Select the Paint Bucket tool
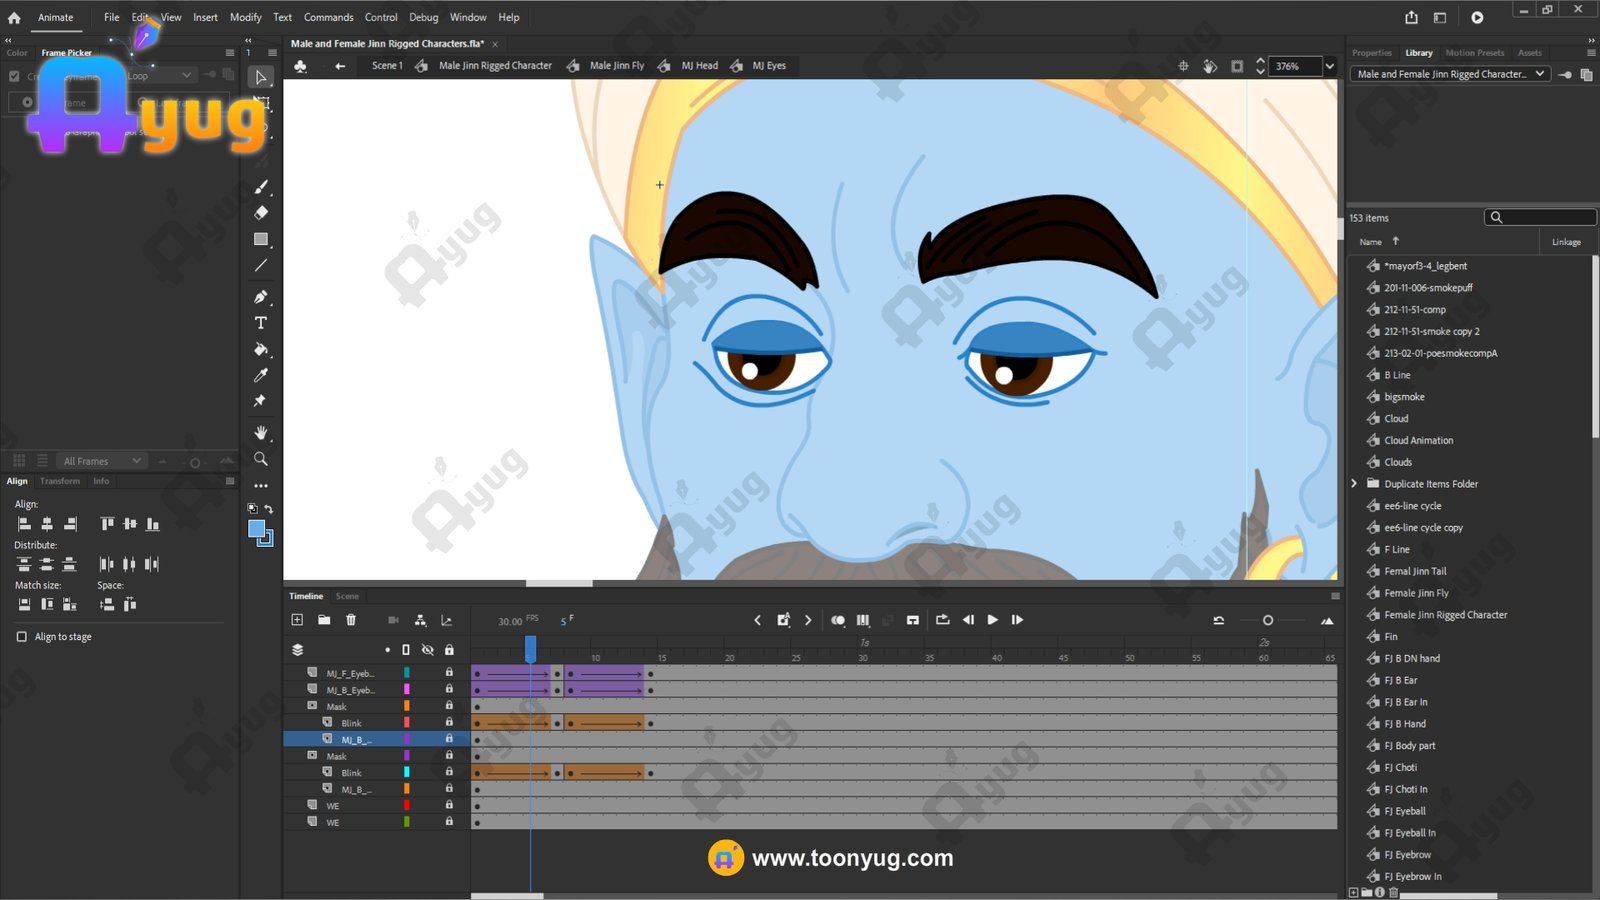 (261, 349)
